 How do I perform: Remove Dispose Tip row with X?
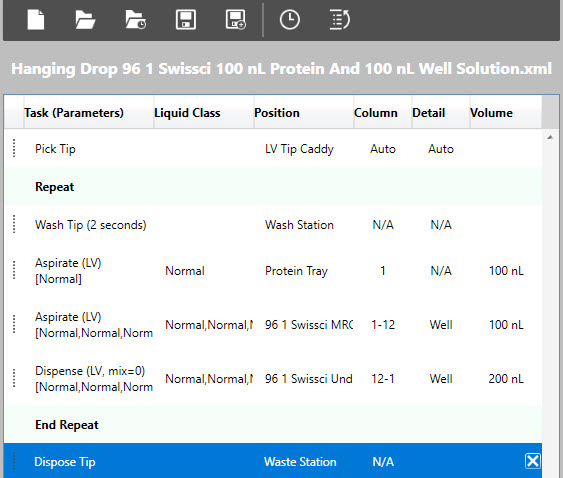click(532, 461)
